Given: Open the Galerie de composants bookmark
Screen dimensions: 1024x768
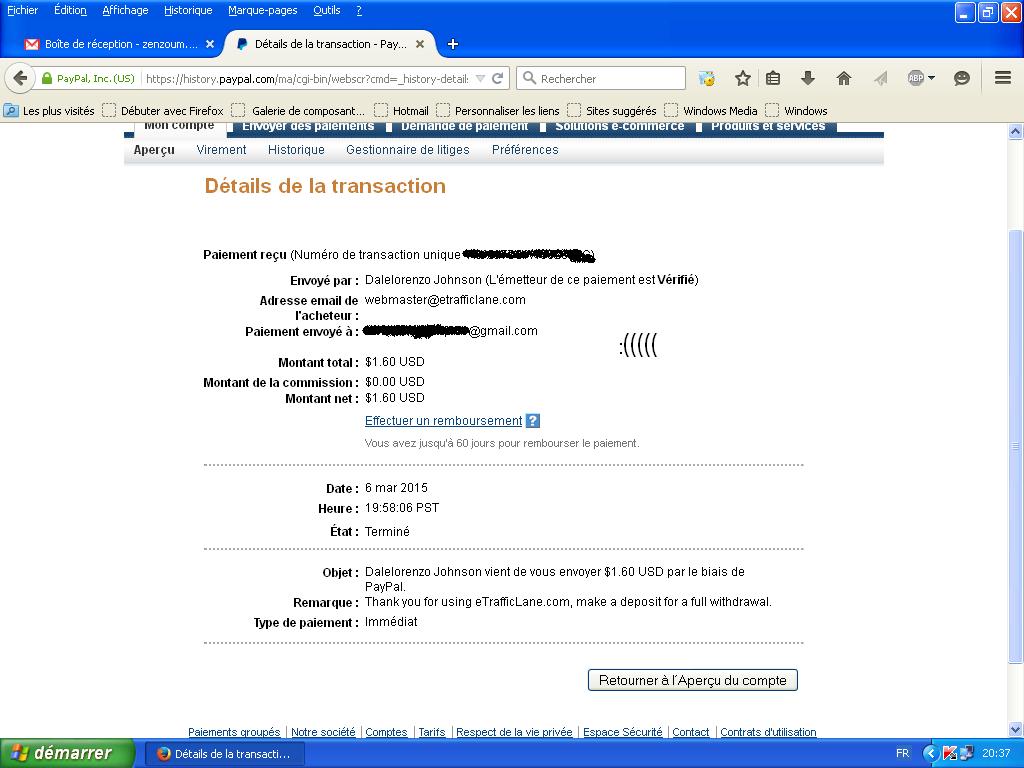Looking at the screenshot, I should tap(299, 111).
